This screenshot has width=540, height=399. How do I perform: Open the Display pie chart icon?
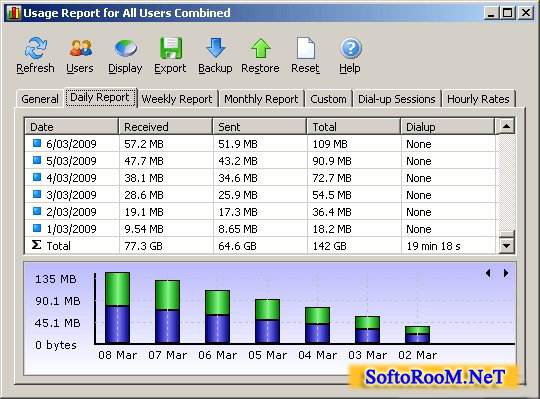click(x=125, y=48)
